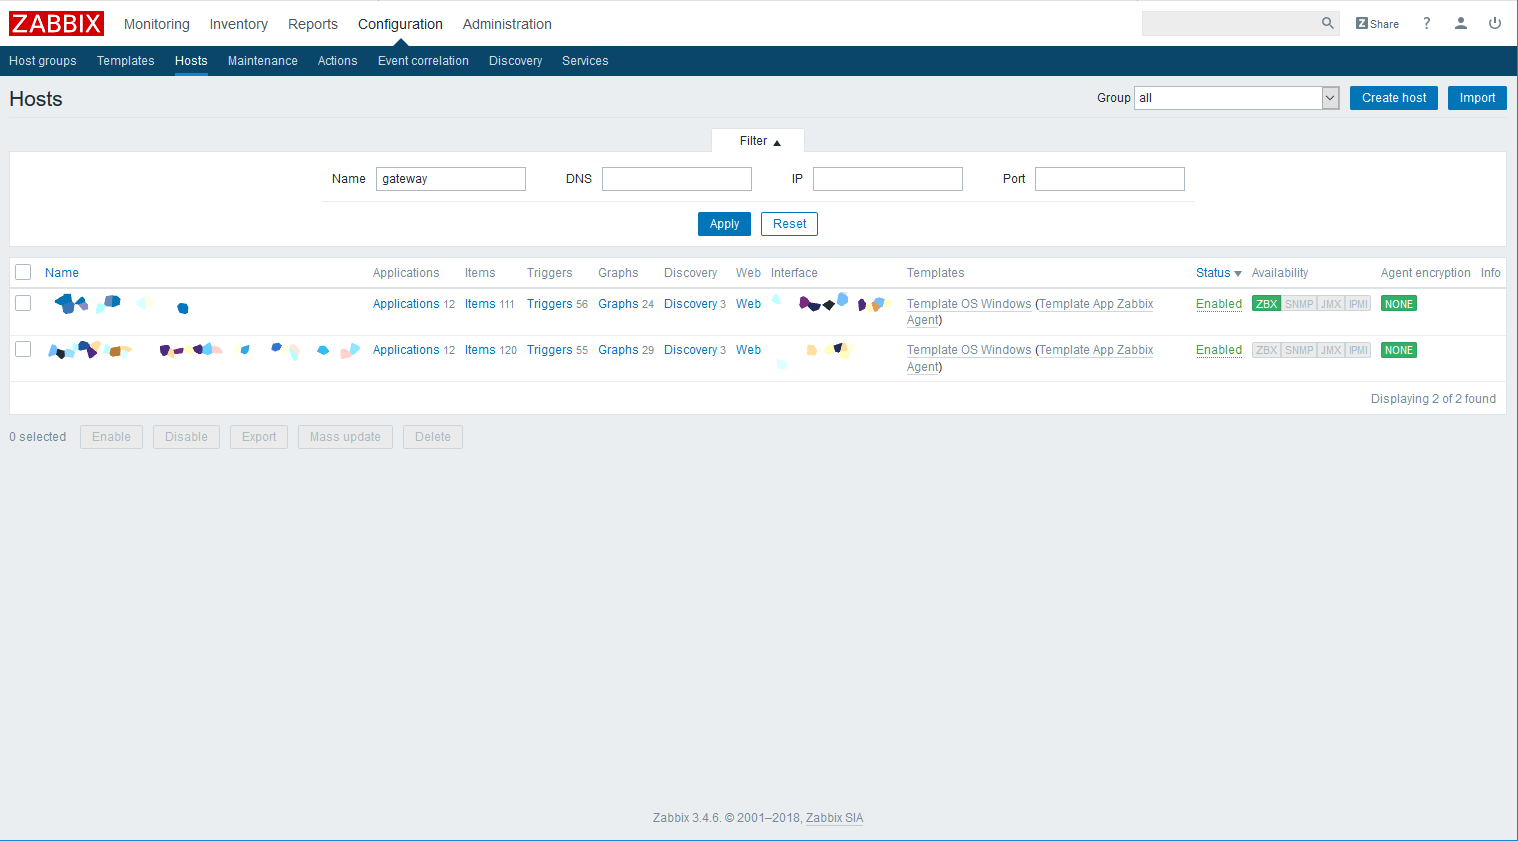Click into the DNS filter field
The height and width of the screenshot is (841, 1518).
point(676,179)
